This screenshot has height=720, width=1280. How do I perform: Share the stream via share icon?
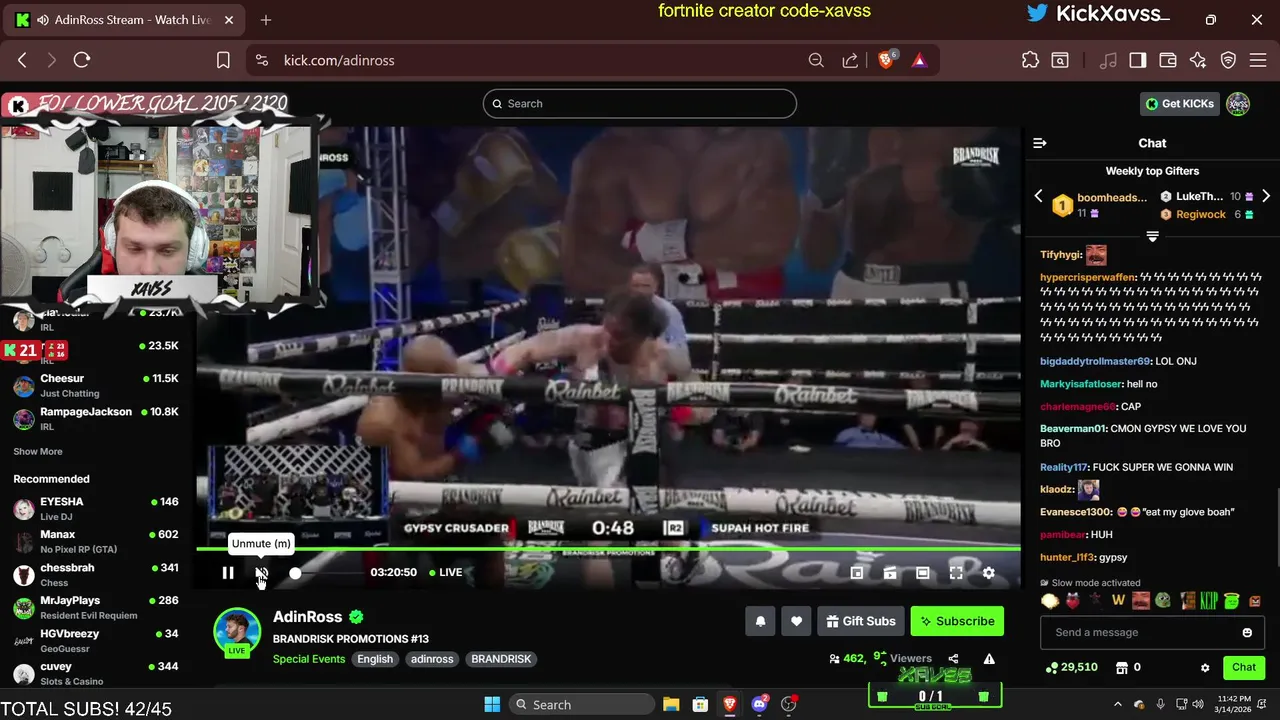[953, 659]
